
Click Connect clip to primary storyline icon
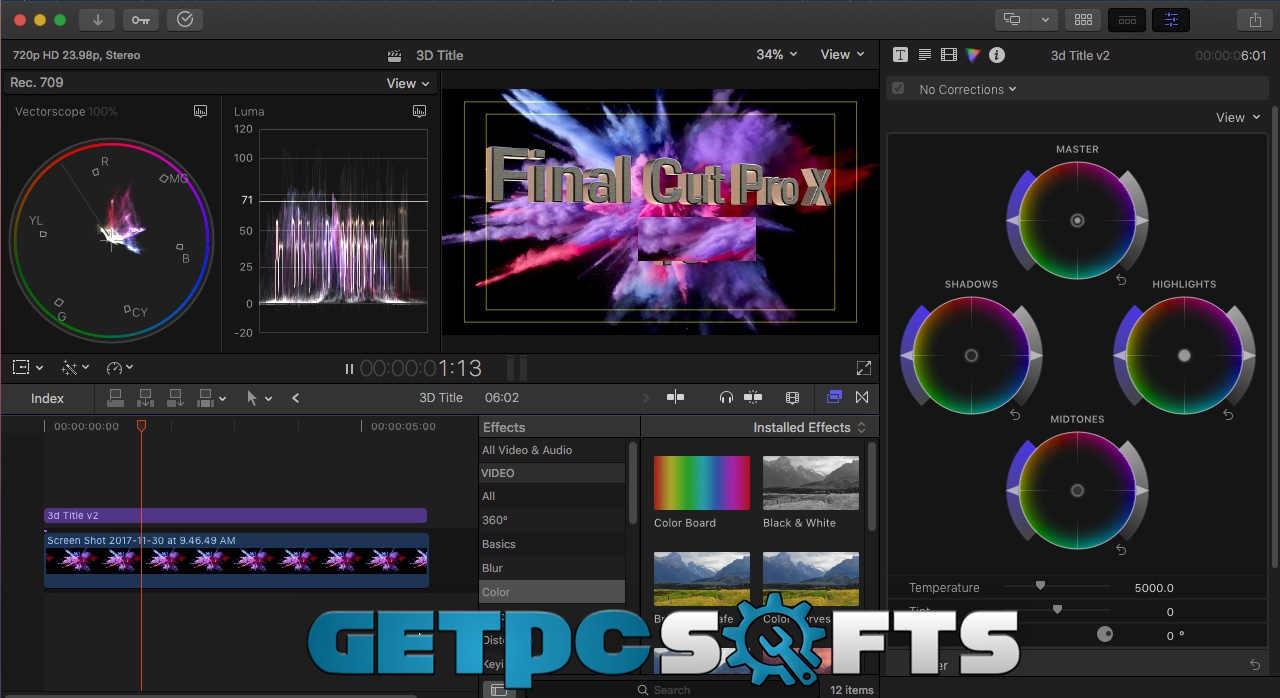116,398
